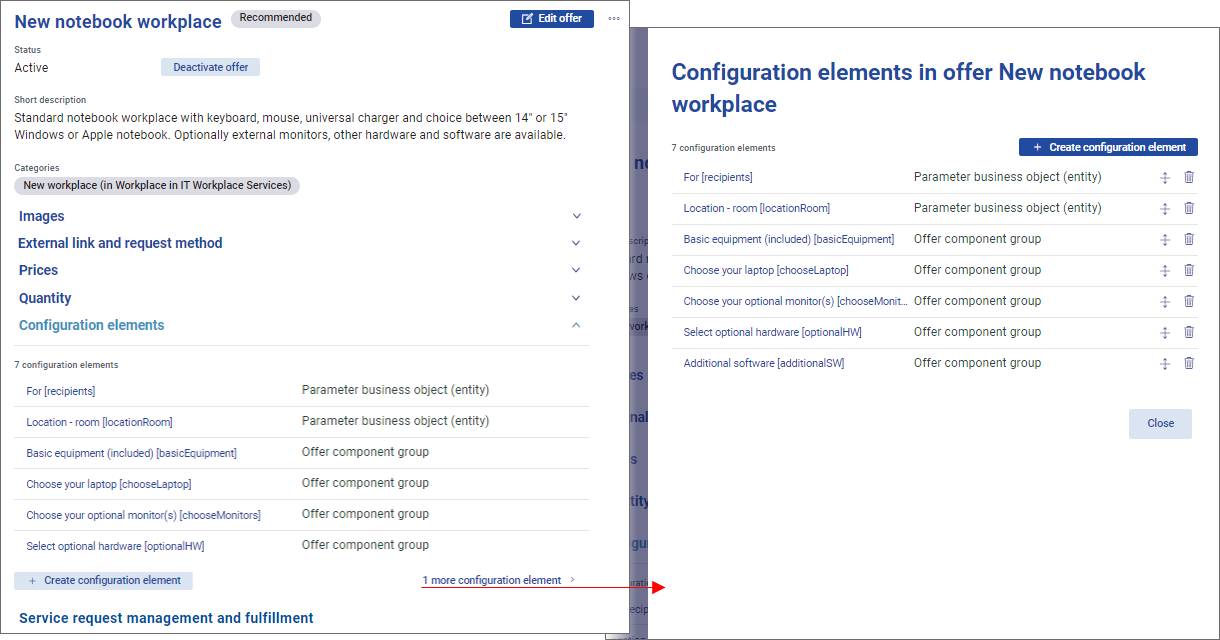
Task: Close the configuration elements dialog
Action: 1160,423
